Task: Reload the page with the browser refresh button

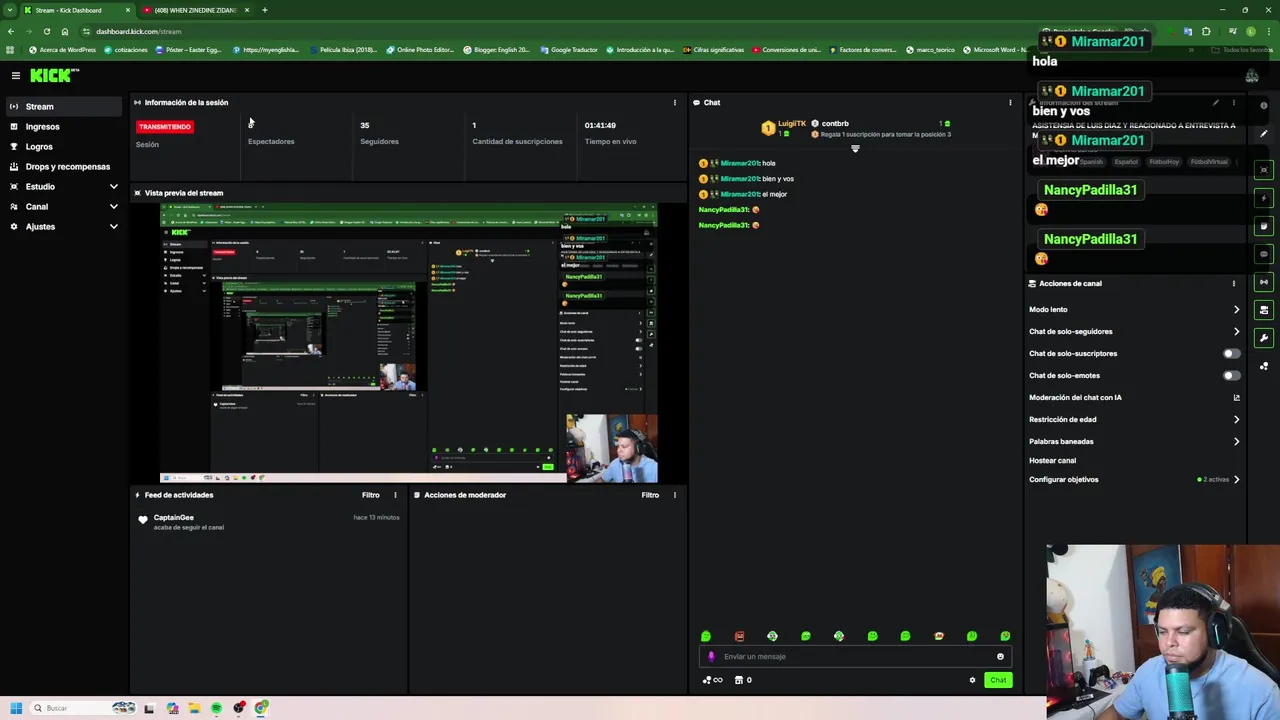Action: click(46, 31)
